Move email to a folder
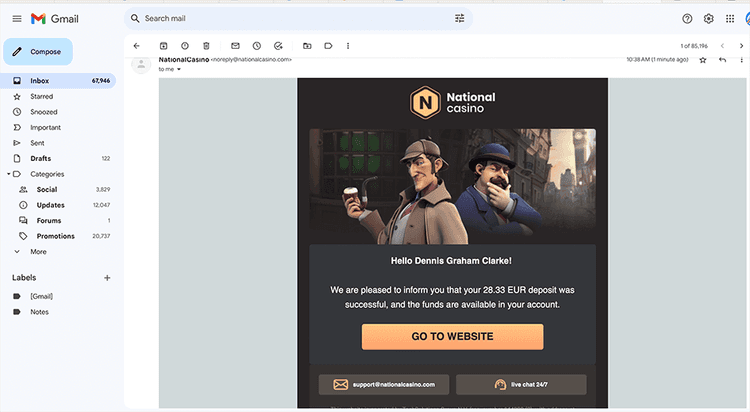The height and width of the screenshot is (412, 750). tap(307, 46)
